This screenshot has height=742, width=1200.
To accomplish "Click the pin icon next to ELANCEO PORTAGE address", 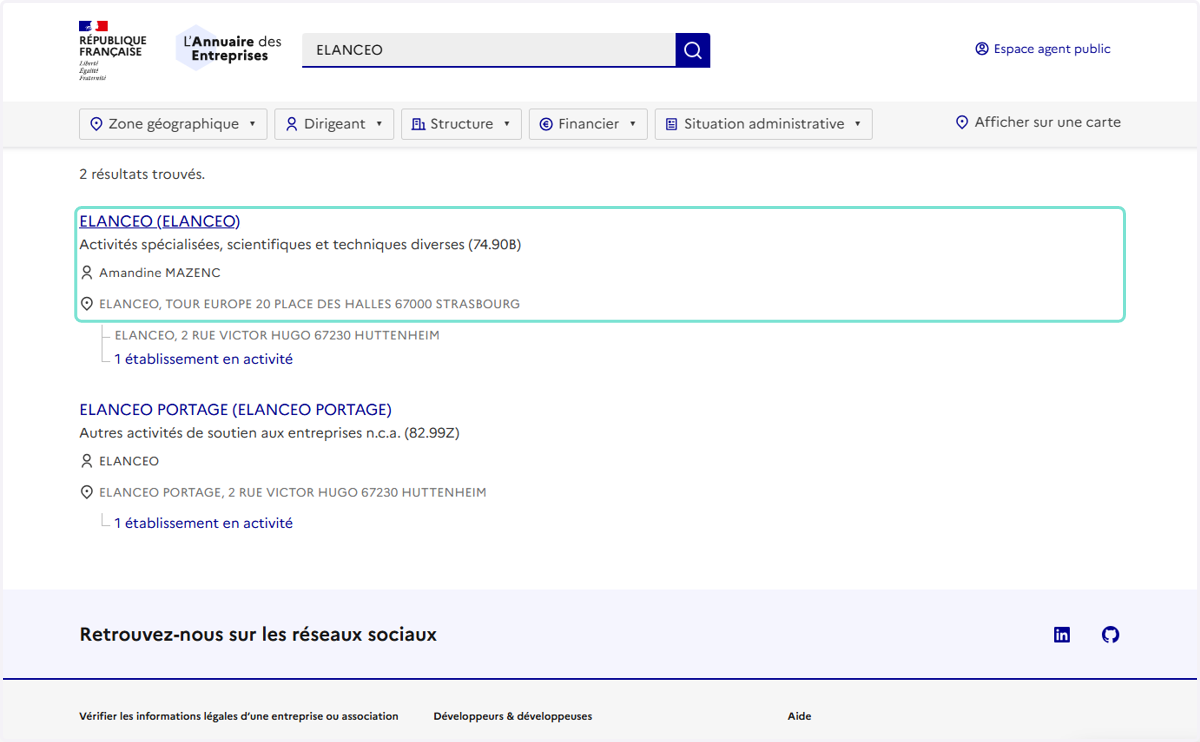I will [87, 492].
